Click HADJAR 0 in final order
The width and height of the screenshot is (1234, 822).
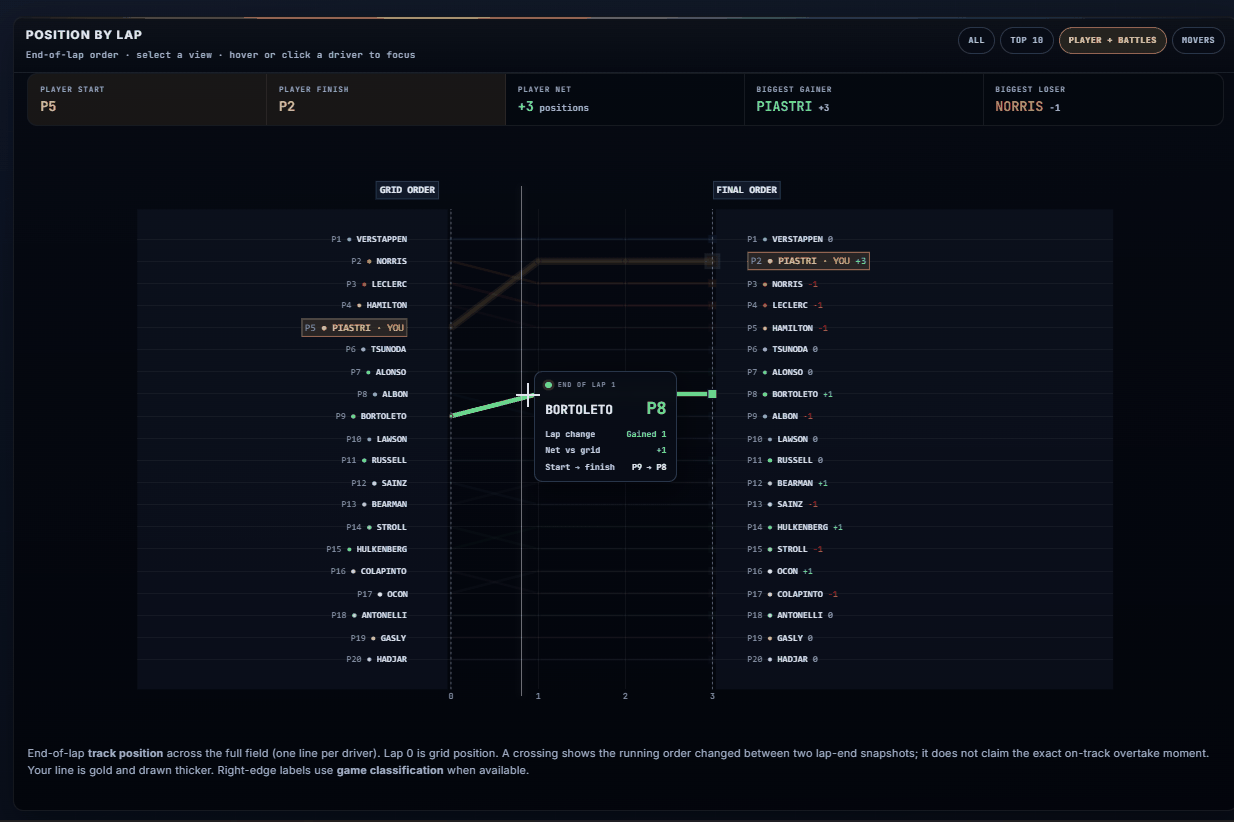pos(783,659)
